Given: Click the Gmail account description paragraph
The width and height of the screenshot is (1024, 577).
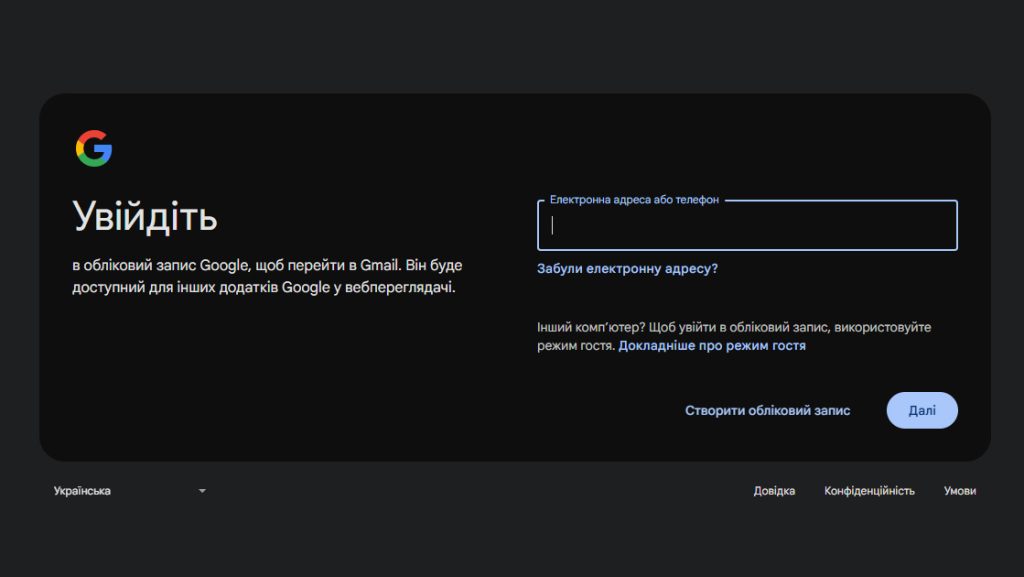Looking at the screenshot, I should click(x=267, y=276).
